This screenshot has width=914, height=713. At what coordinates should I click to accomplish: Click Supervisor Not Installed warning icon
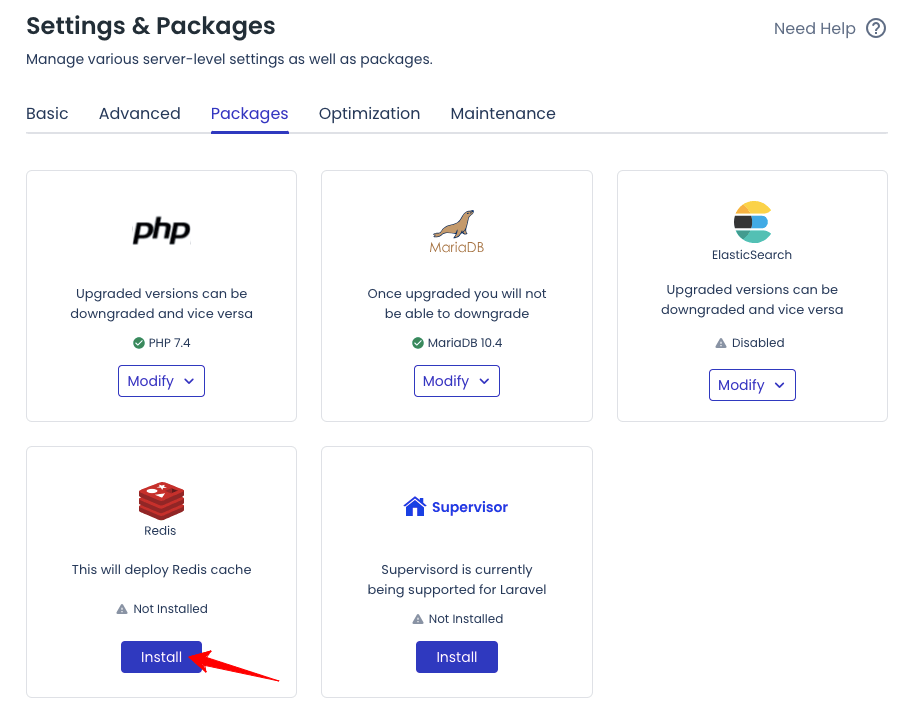[x=418, y=619]
